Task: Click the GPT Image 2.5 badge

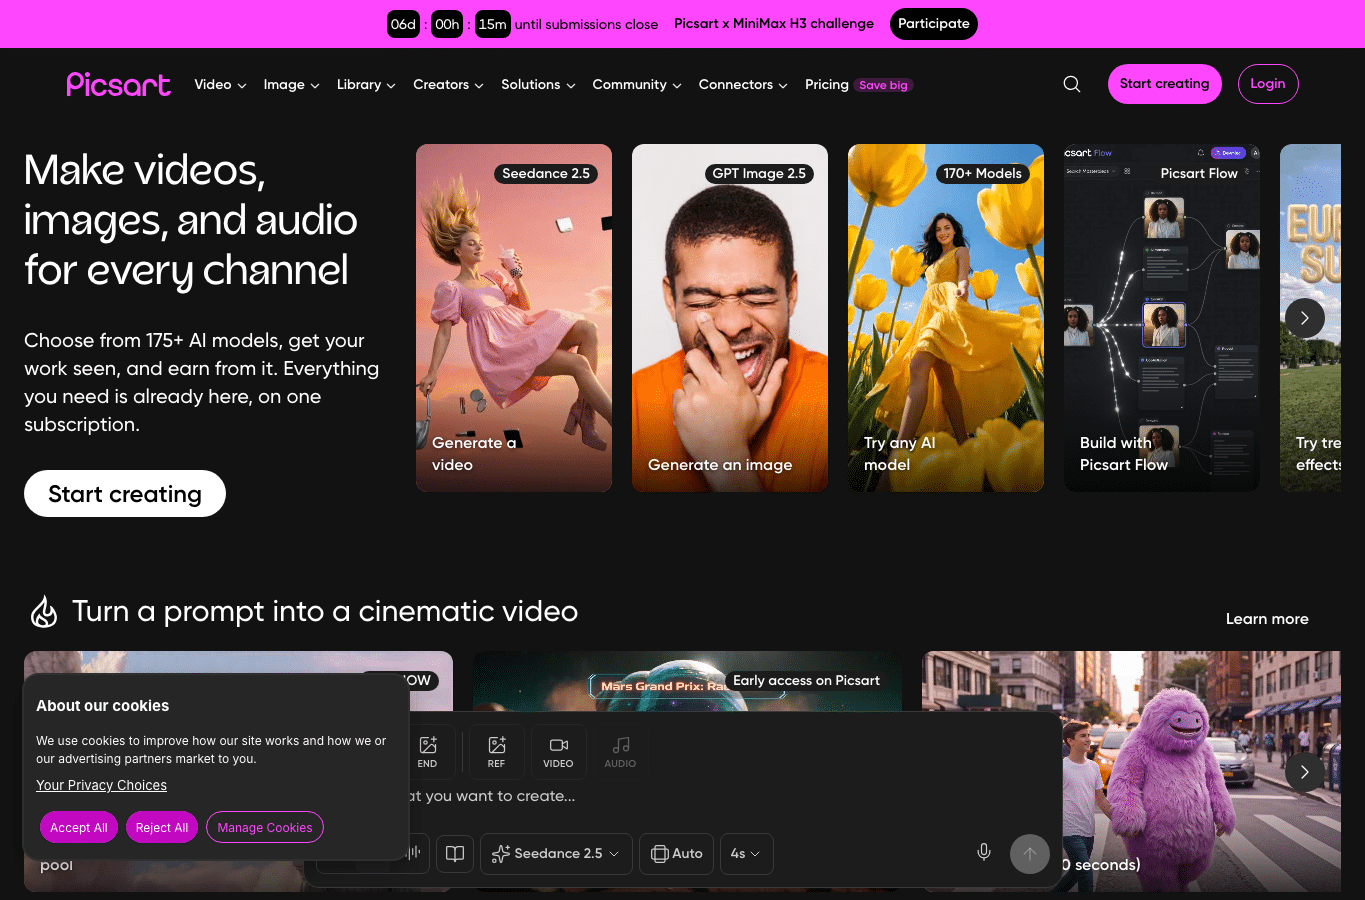Action: click(759, 174)
